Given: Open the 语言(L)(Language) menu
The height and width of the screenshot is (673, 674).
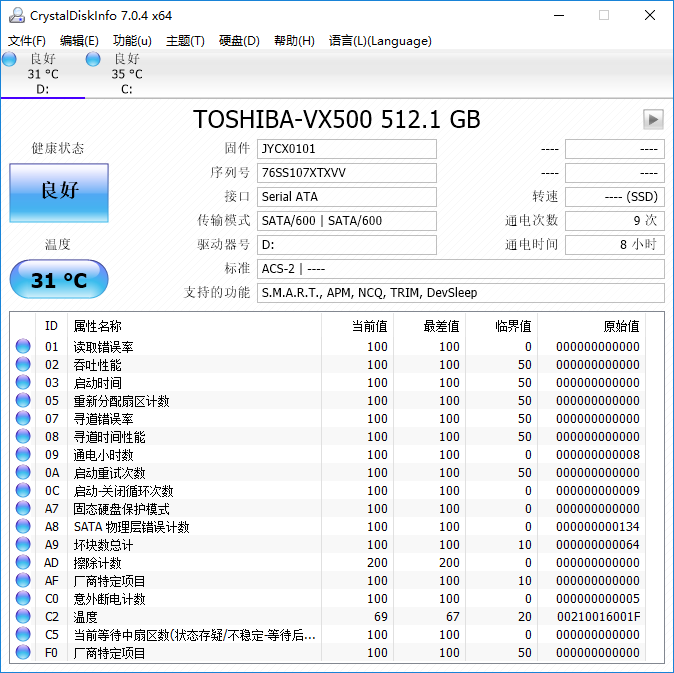Looking at the screenshot, I should point(380,41).
